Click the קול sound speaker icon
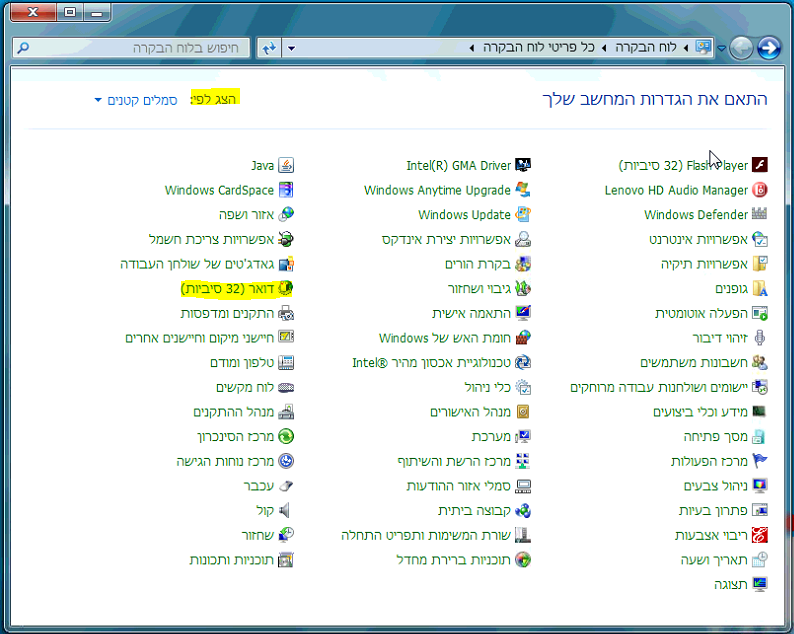 click(x=286, y=510)
